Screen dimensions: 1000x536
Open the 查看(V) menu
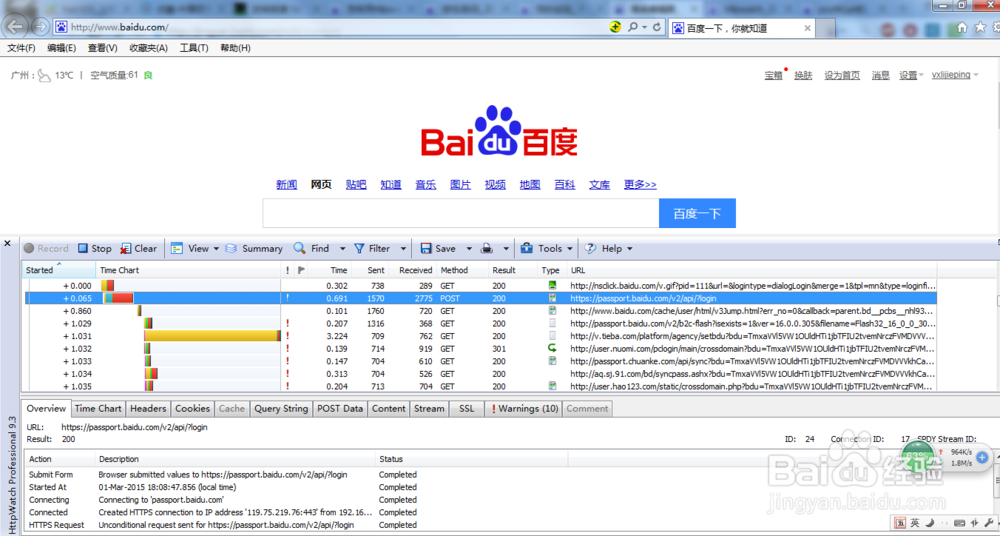[x=103, y=48]
